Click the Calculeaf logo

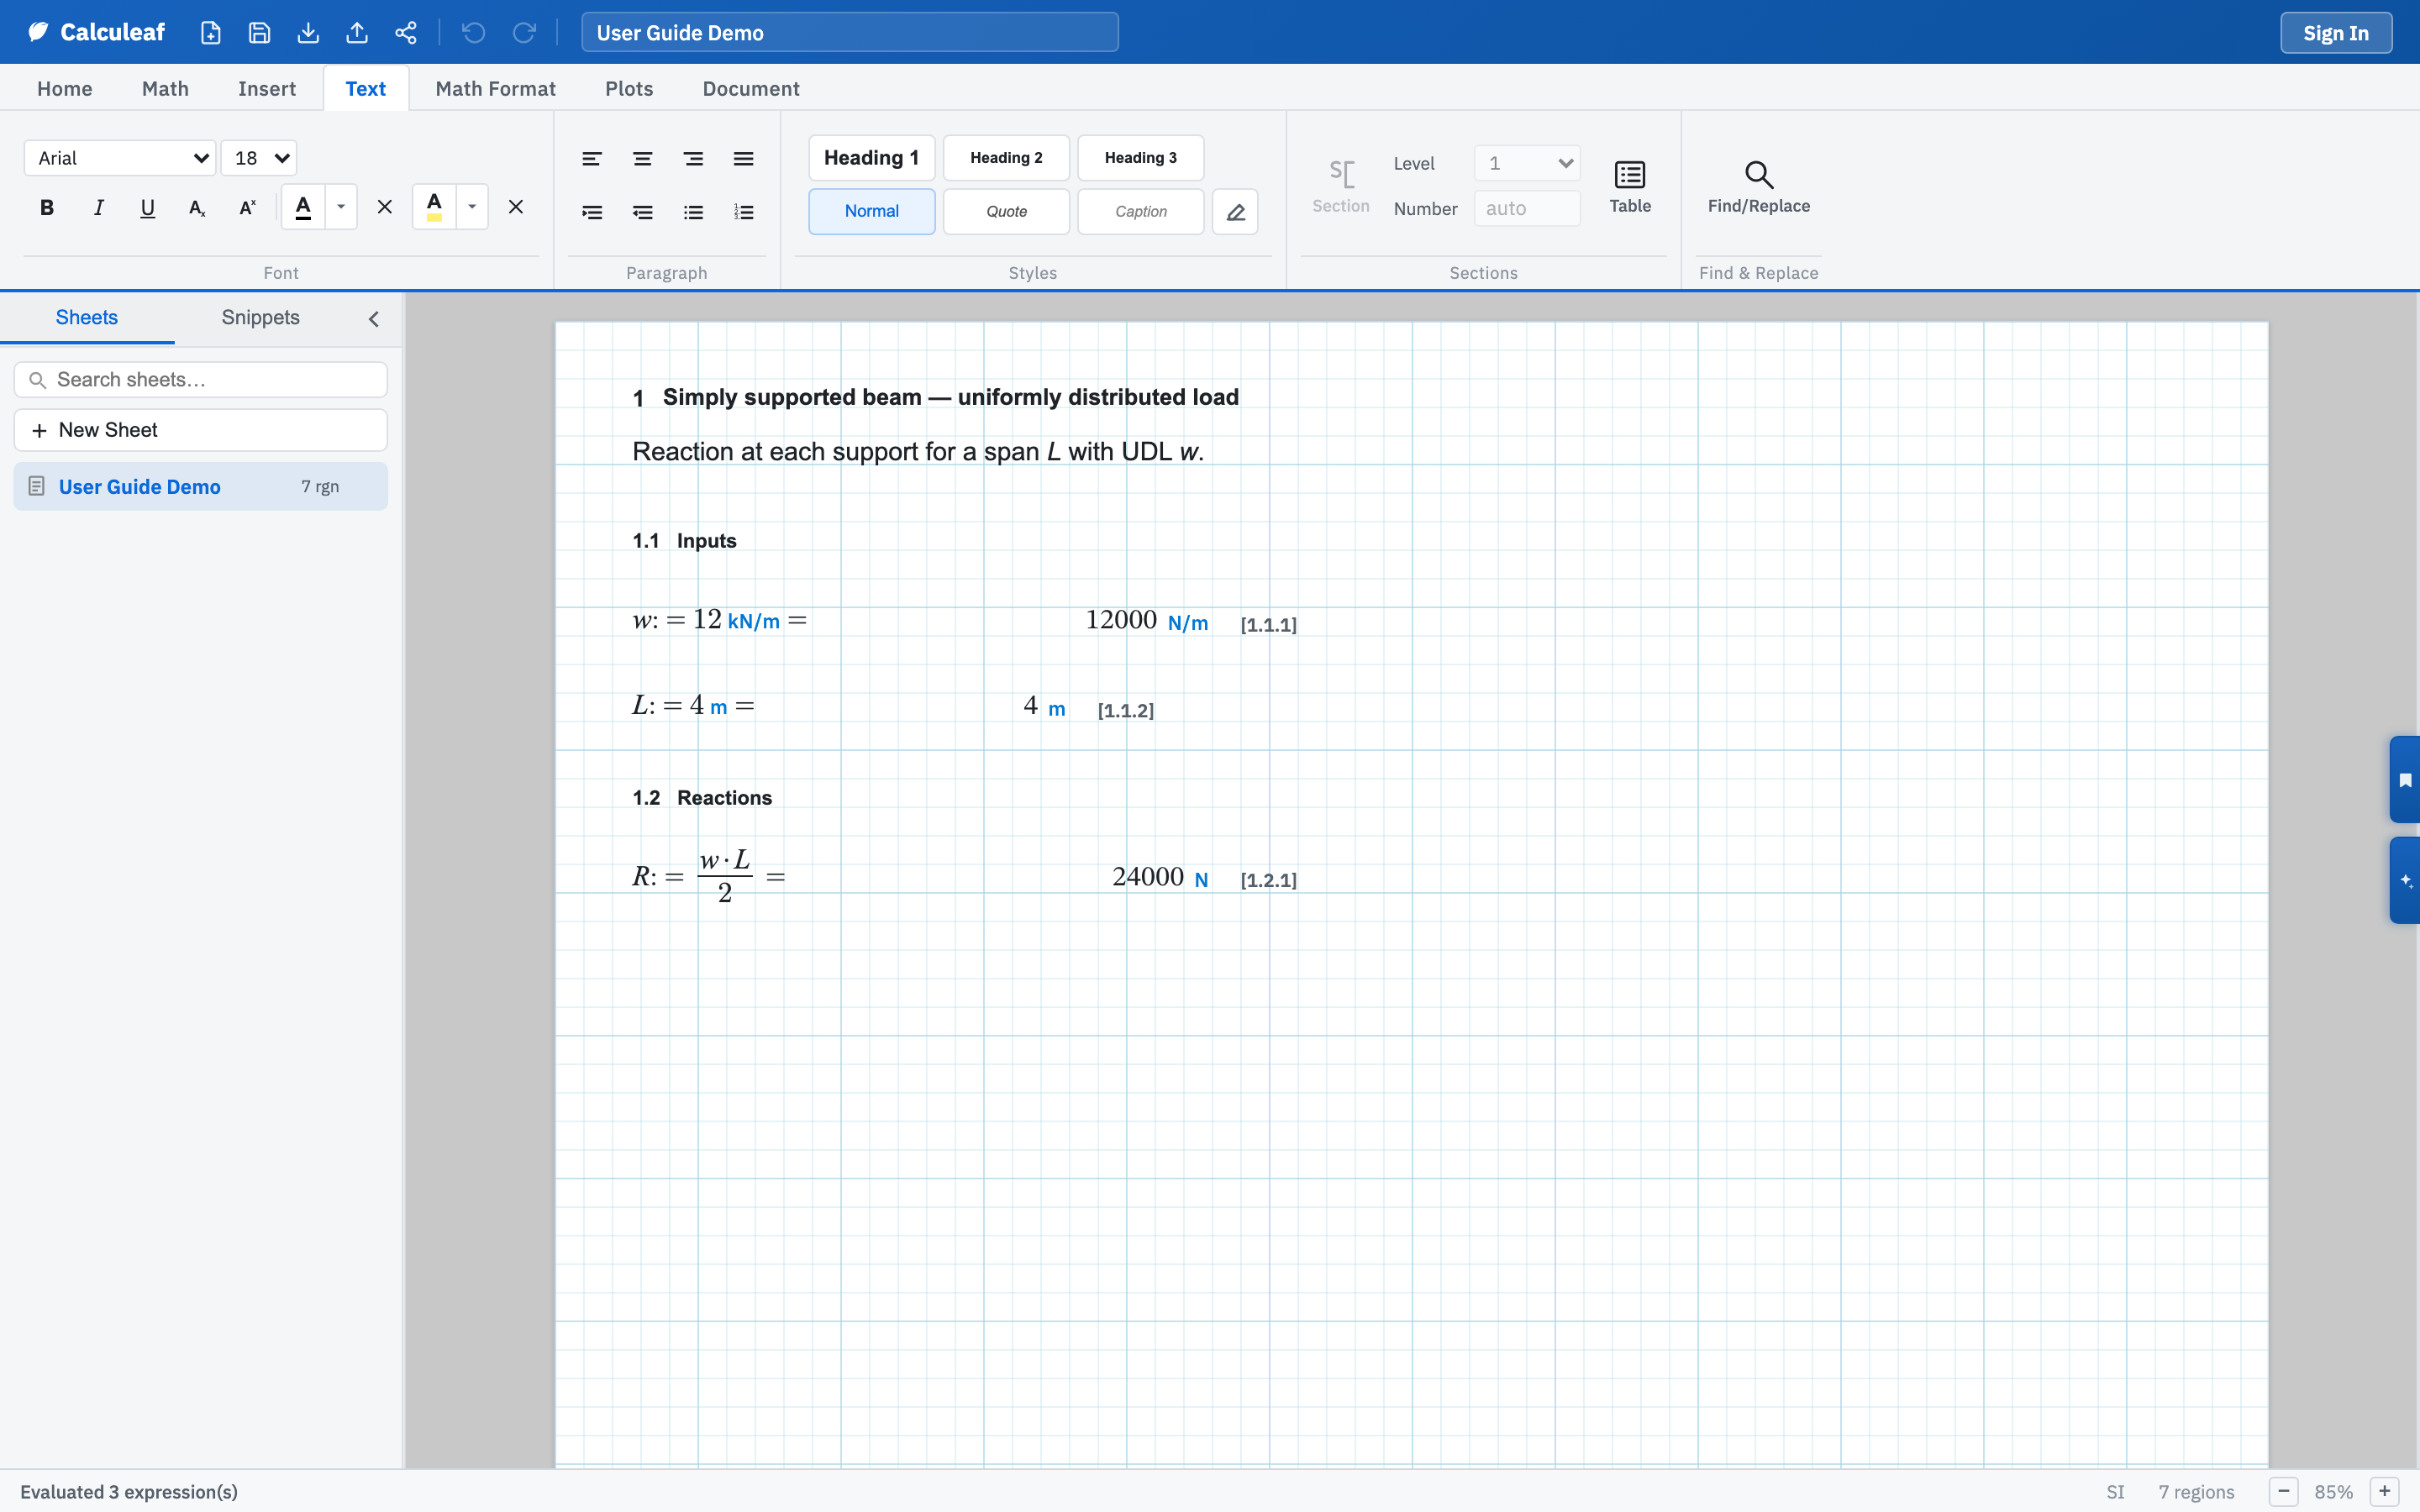point(96,32)
